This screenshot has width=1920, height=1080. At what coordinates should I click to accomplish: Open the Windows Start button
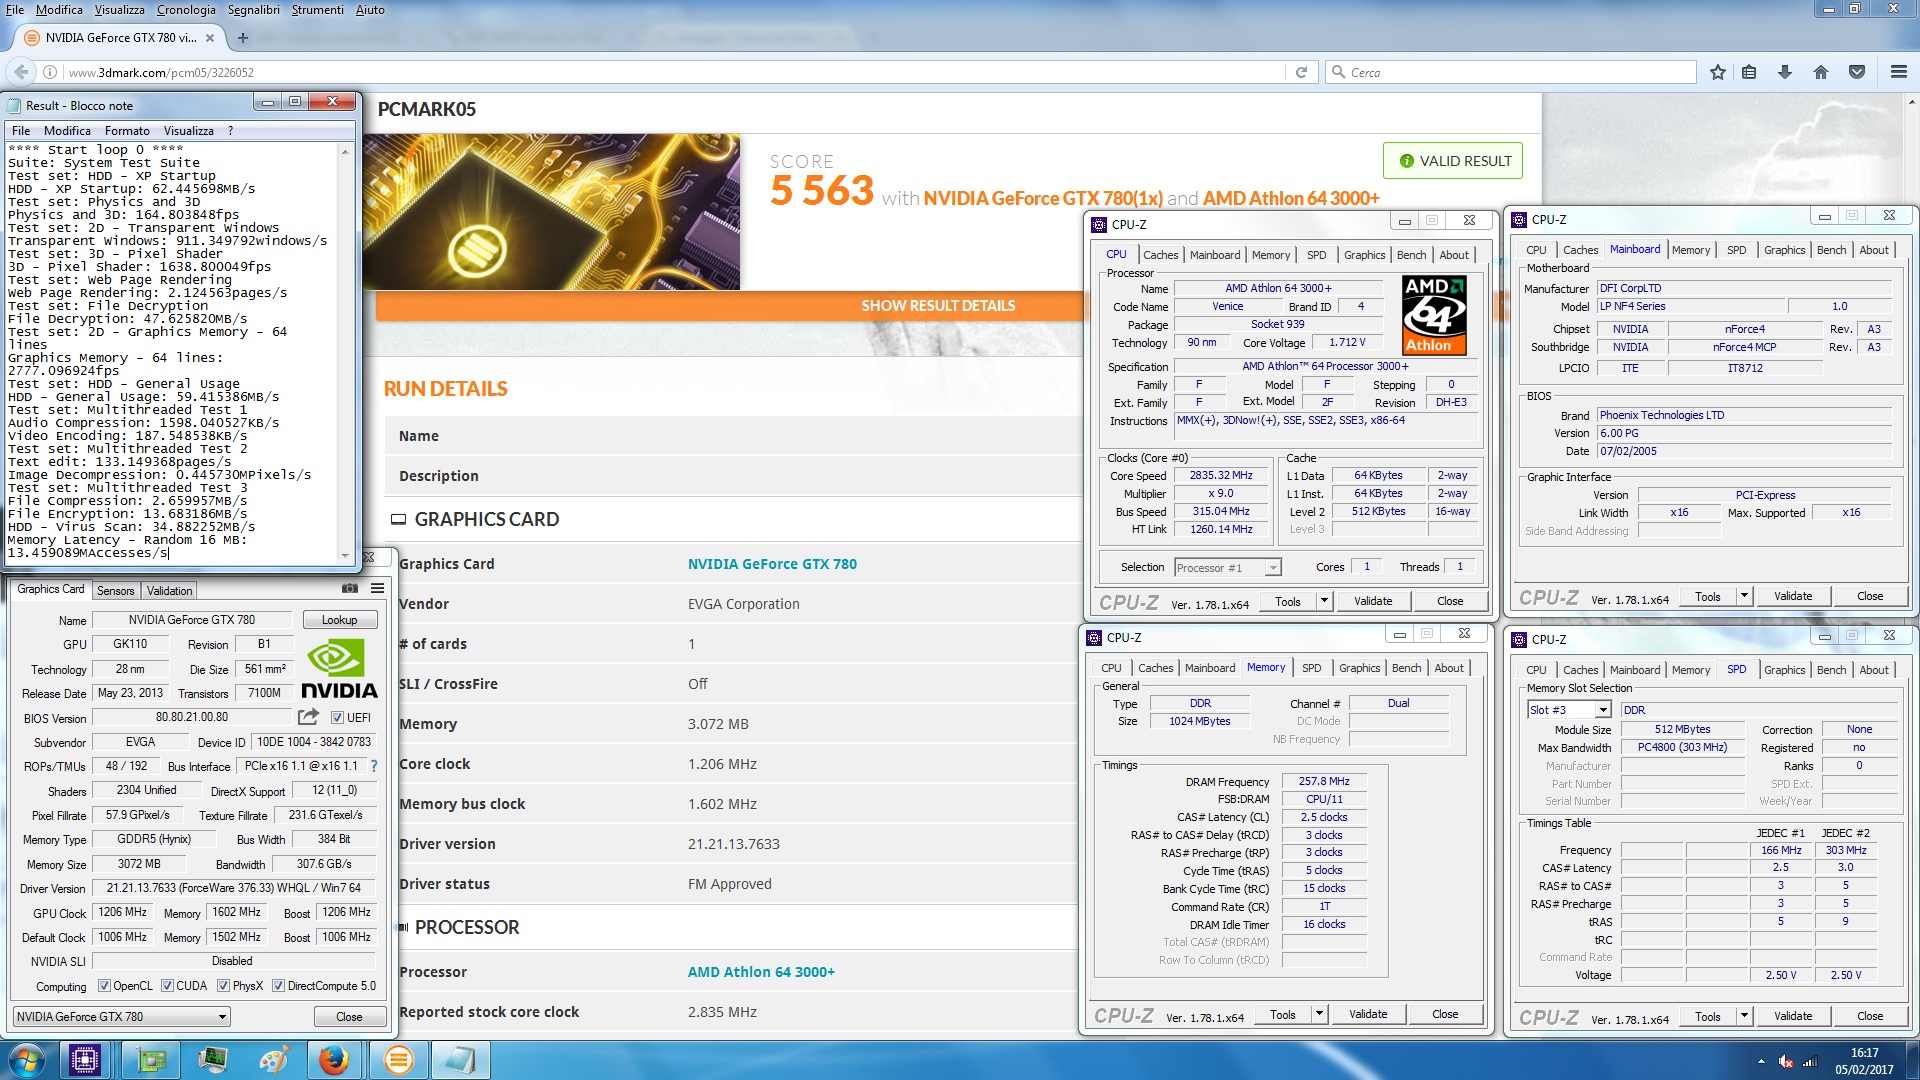27,1060
